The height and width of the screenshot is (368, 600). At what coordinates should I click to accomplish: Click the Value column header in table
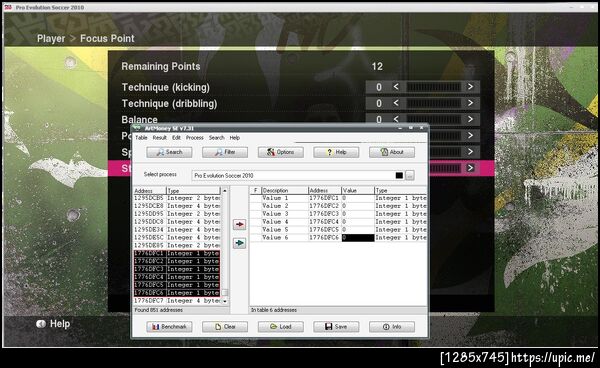tap(357, 191)
